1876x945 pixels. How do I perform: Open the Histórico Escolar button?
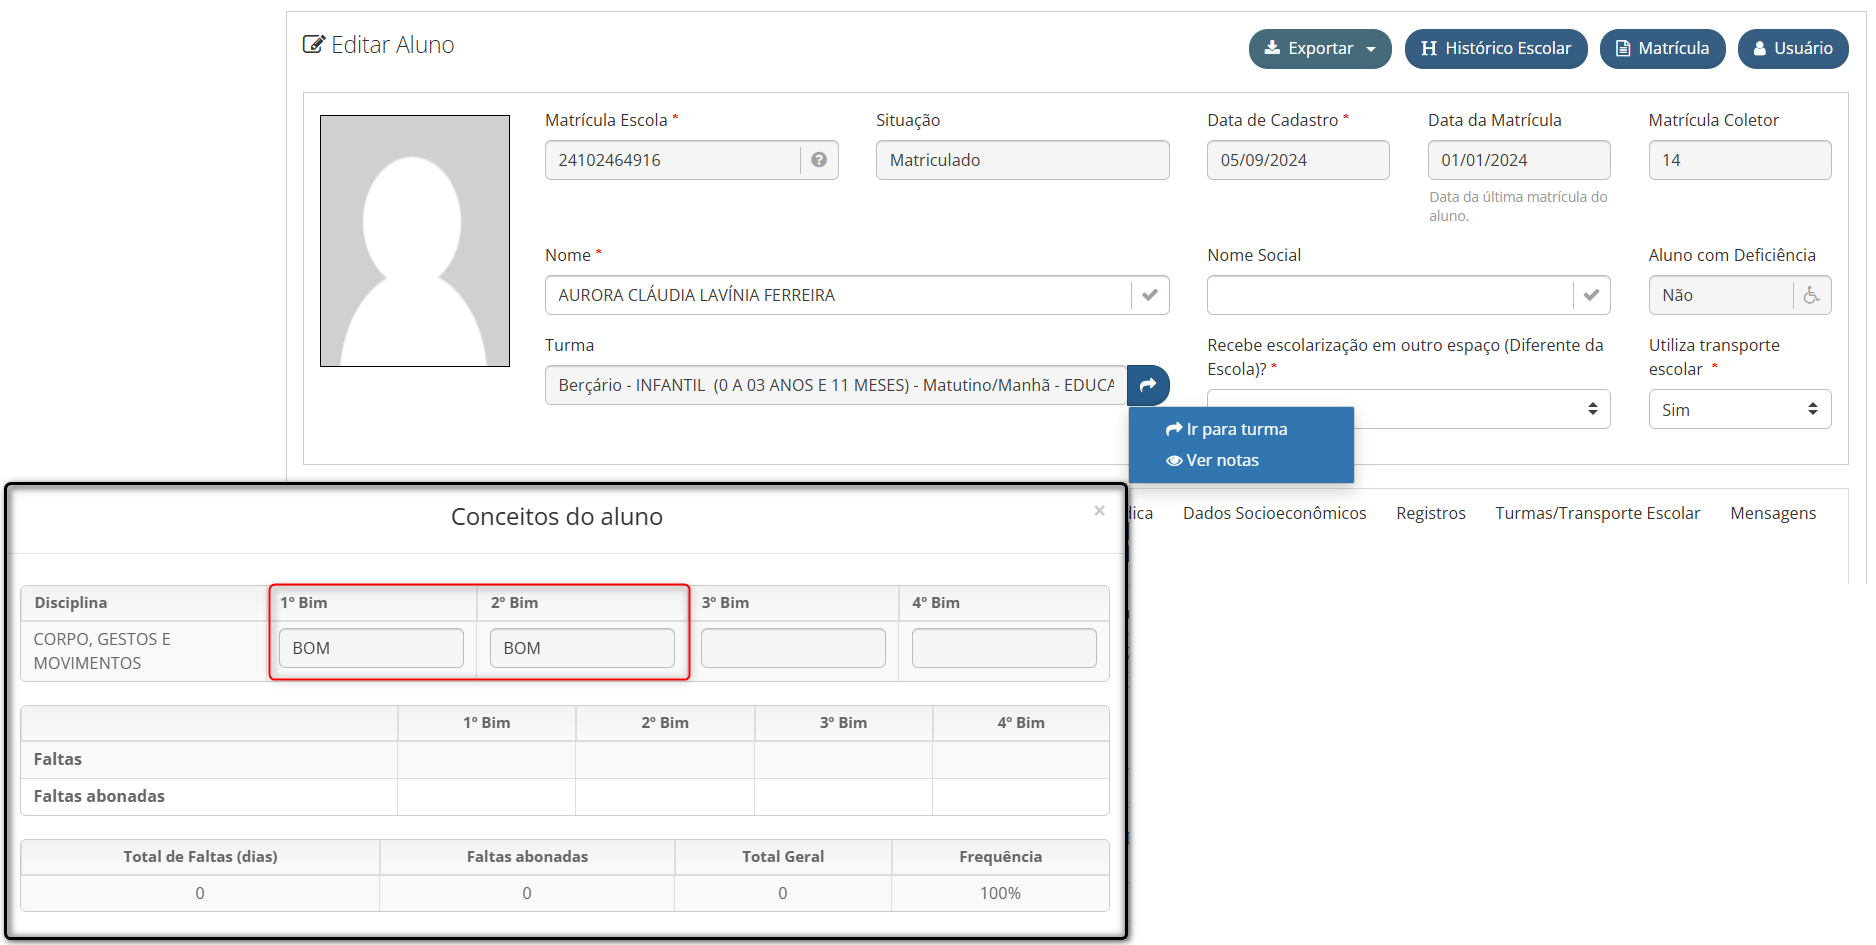[x=1495, y=48]
